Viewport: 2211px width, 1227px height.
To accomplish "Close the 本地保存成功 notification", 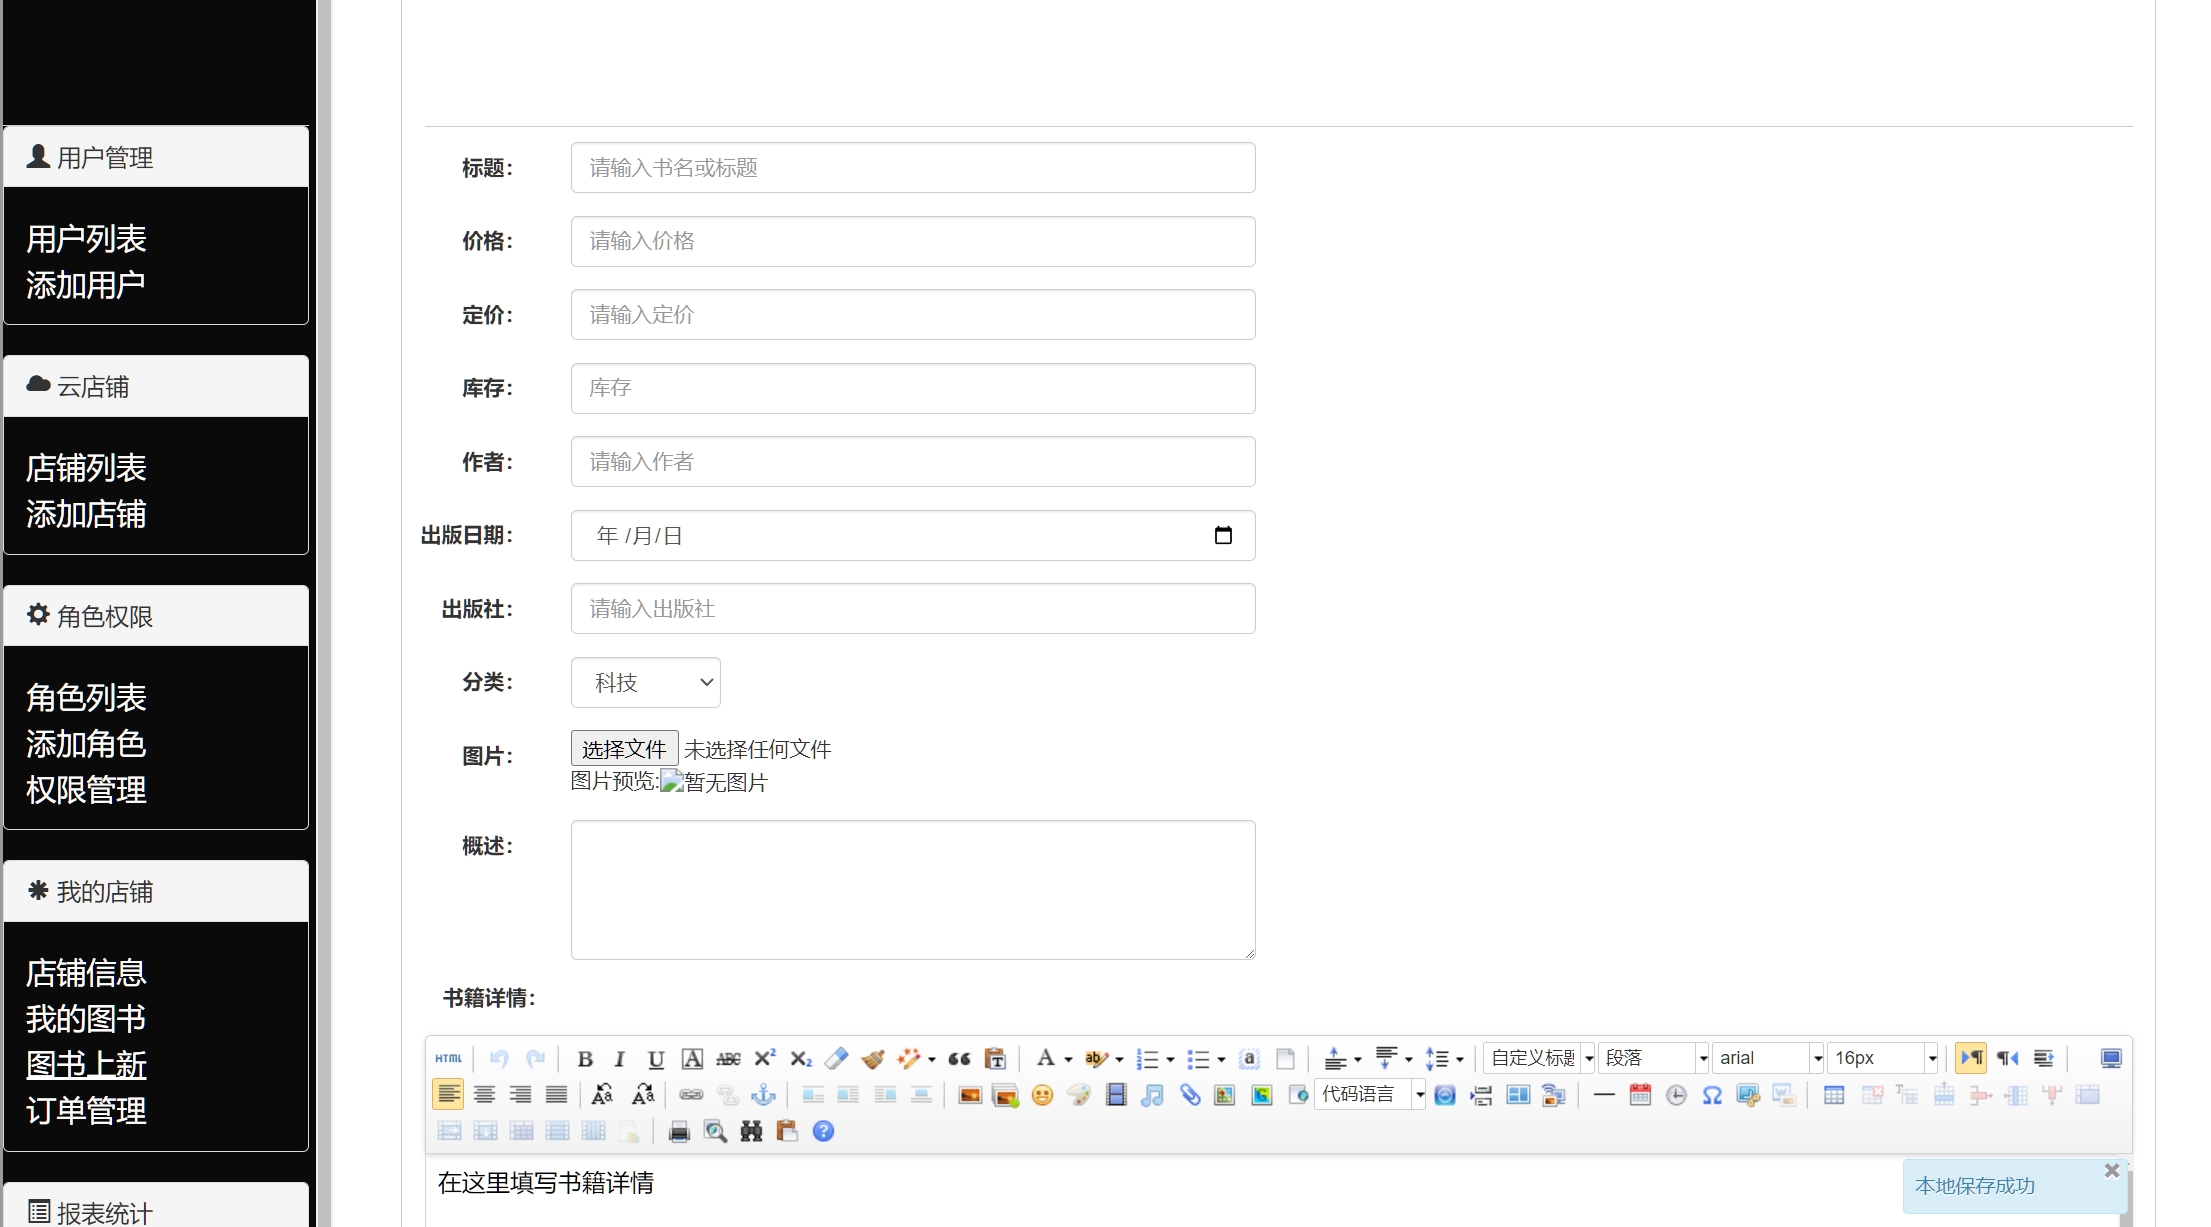I will tap(2111, 1170).
